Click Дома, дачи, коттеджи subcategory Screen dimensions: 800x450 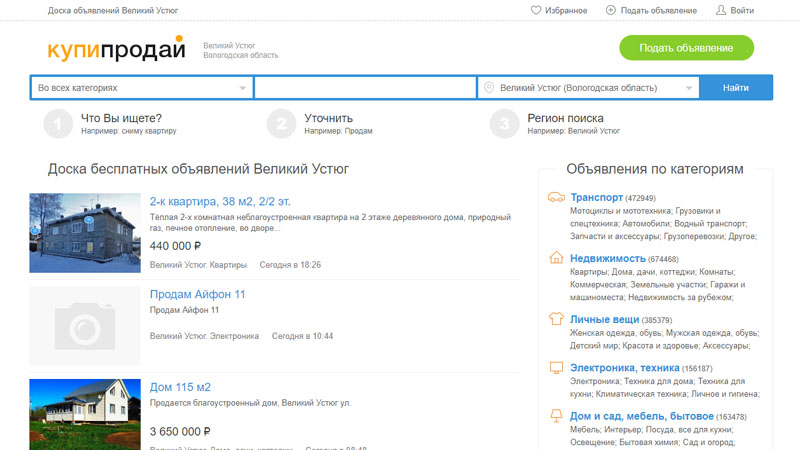pyautogui.click(x=653, y=272)
